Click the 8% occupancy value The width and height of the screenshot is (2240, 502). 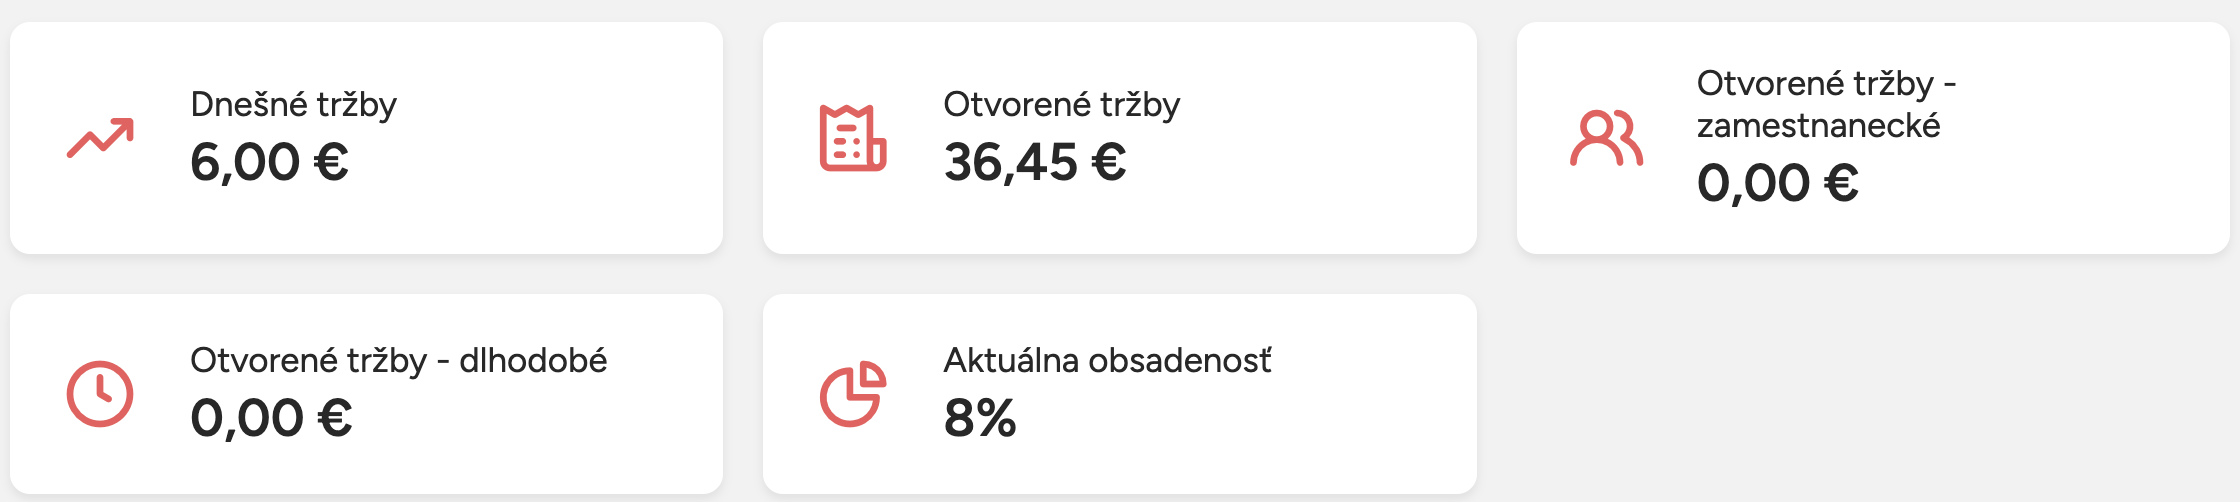[x=979, y=418]
